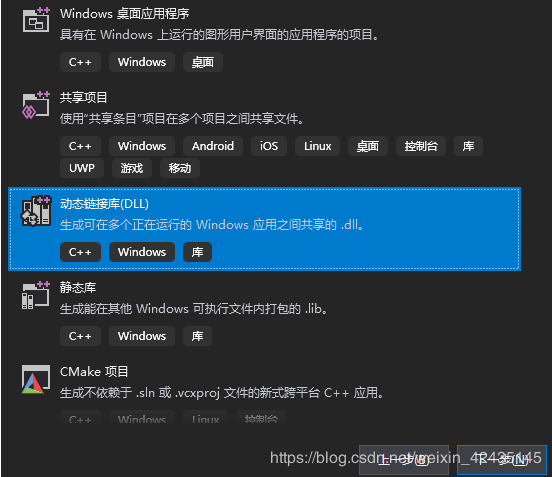Image resolution: width=552 pixels, height=477 pixels.
Task: Select the 静态库 template icon
Action: (x=36, y=295)
